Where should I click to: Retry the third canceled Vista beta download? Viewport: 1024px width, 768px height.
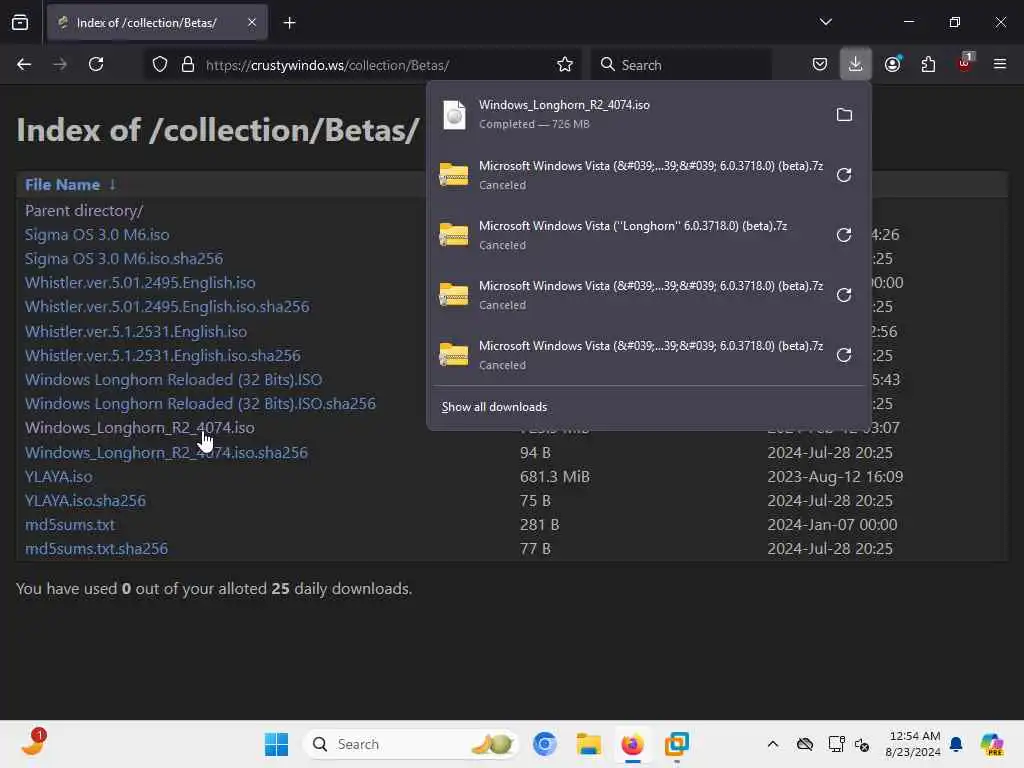pos(844,295)
